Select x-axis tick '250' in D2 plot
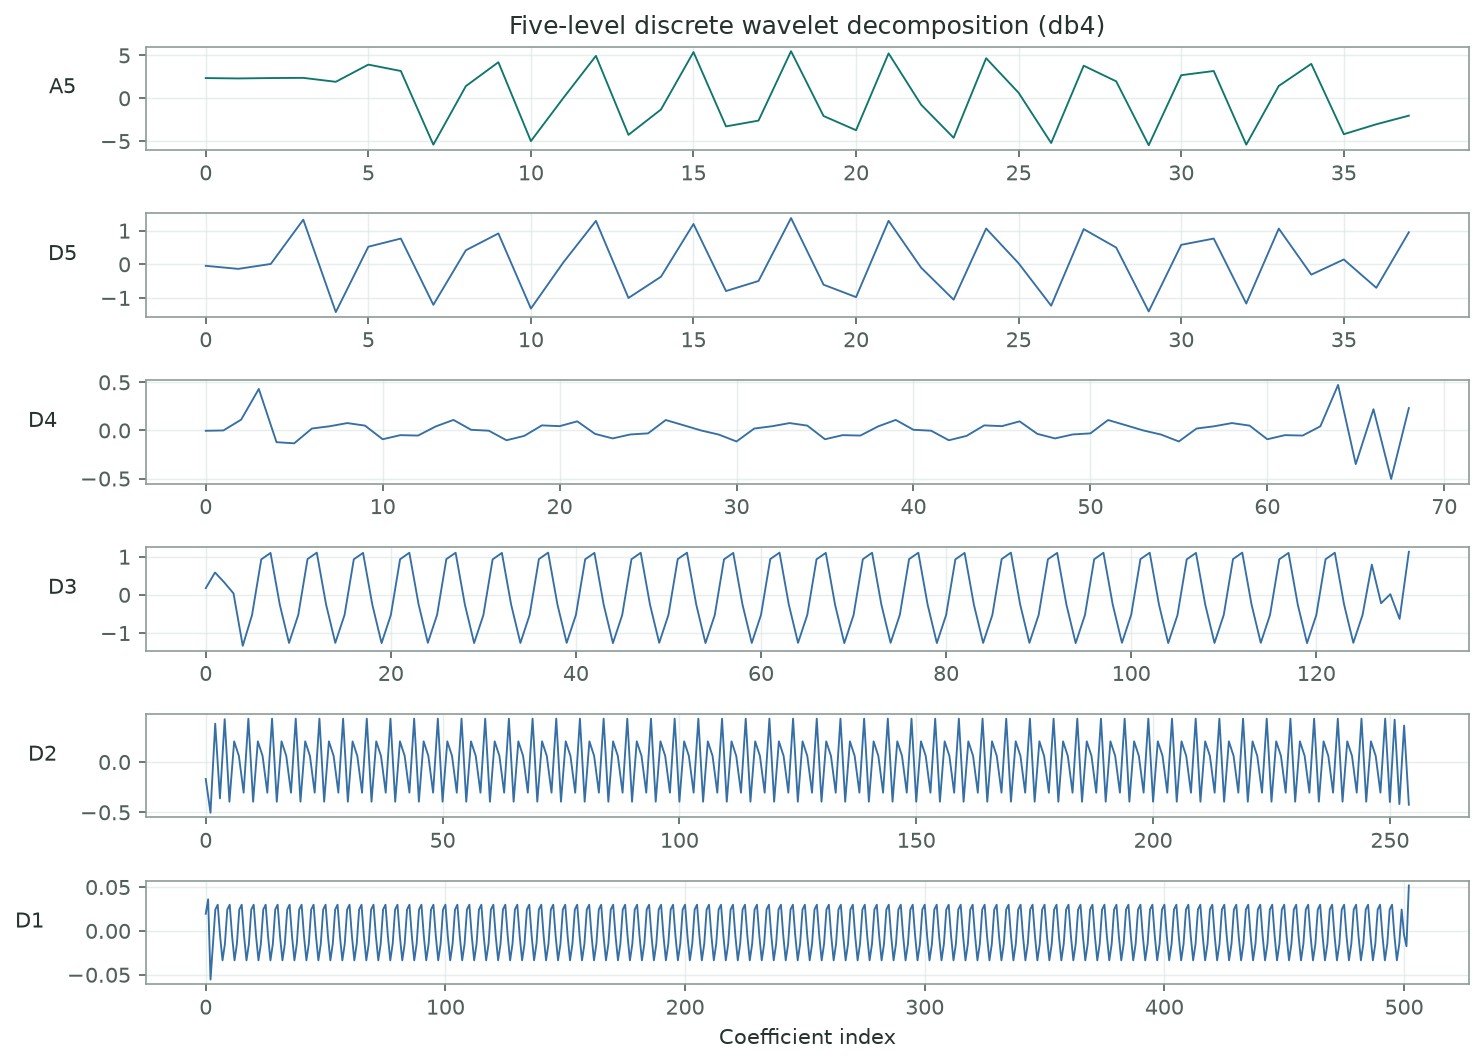 coord(1390,841)
